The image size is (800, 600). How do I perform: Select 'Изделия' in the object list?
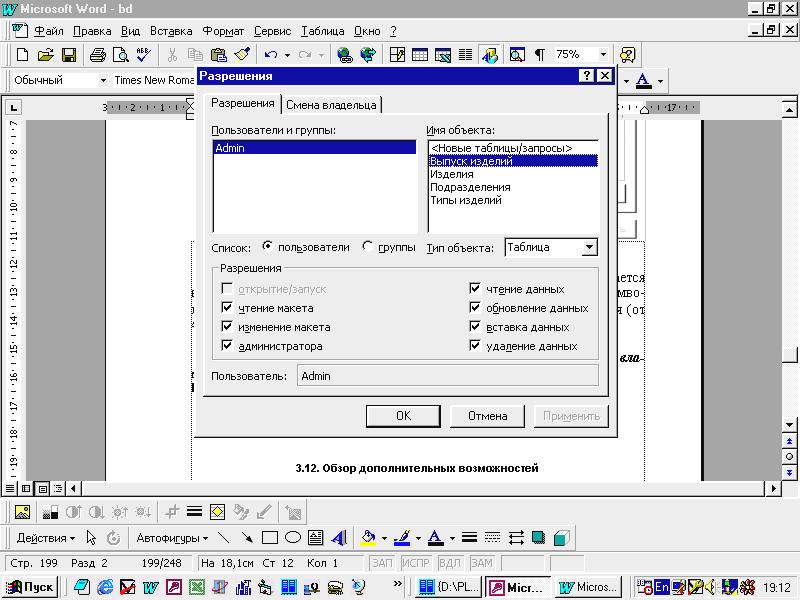pos(512,174)
